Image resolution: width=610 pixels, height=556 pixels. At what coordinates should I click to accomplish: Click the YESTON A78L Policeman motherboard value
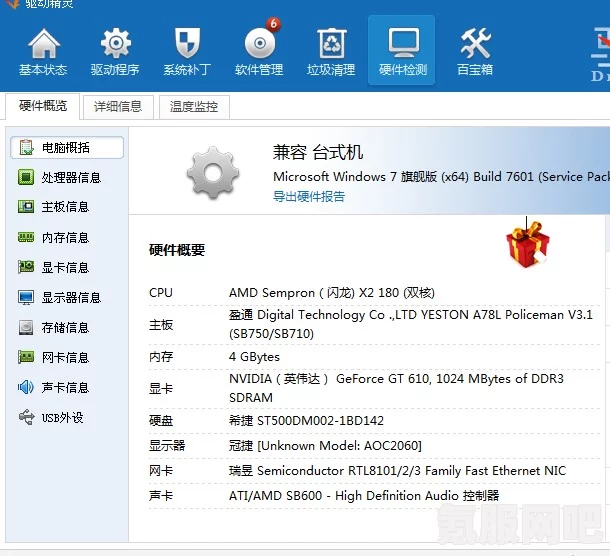[x=411, y=324]
